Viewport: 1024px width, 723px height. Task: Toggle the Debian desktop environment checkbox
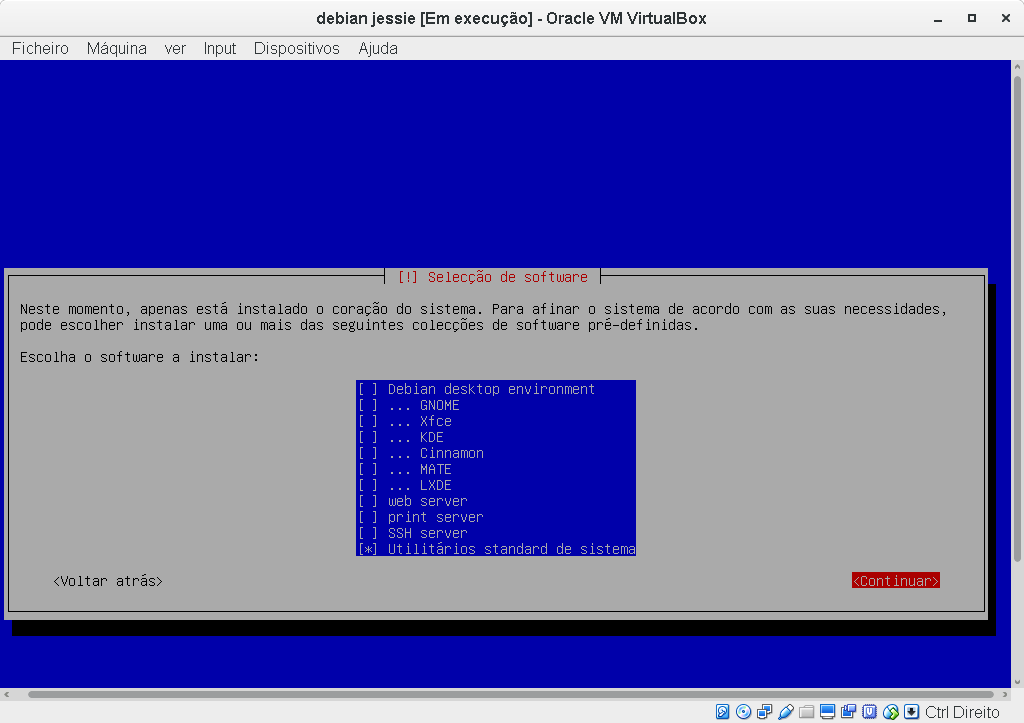(368, 389)
